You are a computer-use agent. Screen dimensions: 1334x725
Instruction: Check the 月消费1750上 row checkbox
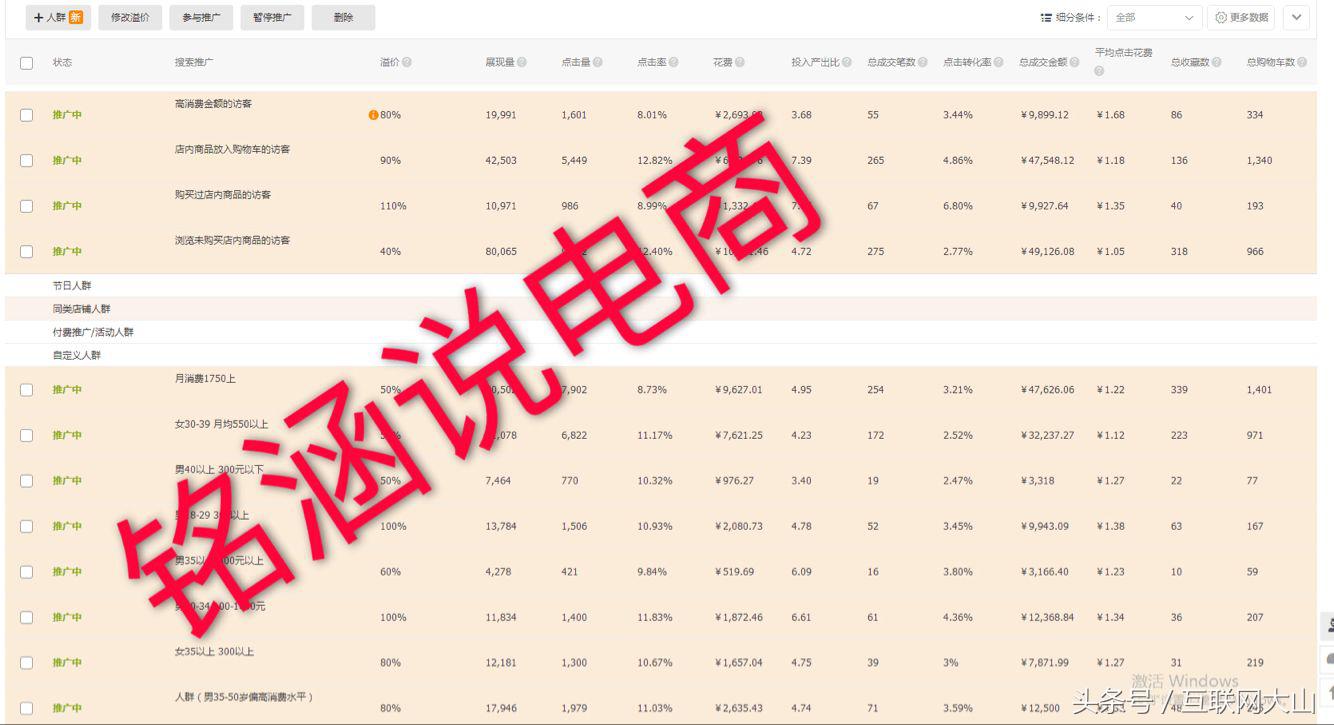pyautogui.click(x=27, y=388)
